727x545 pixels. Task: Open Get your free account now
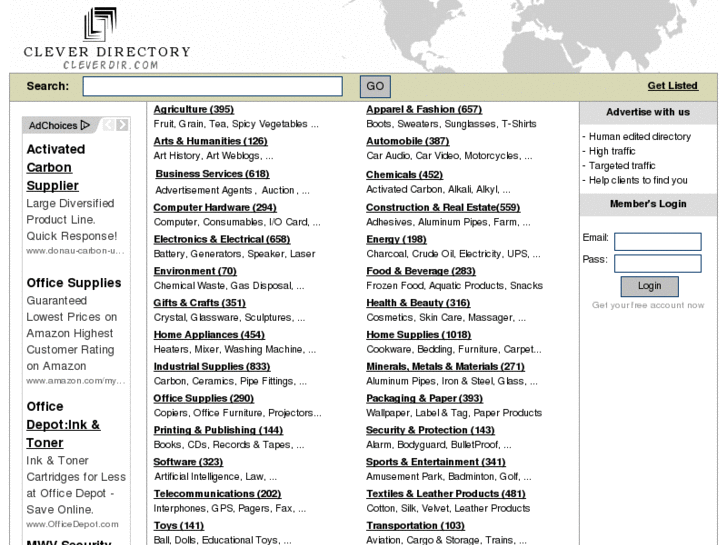click(648, 305)
